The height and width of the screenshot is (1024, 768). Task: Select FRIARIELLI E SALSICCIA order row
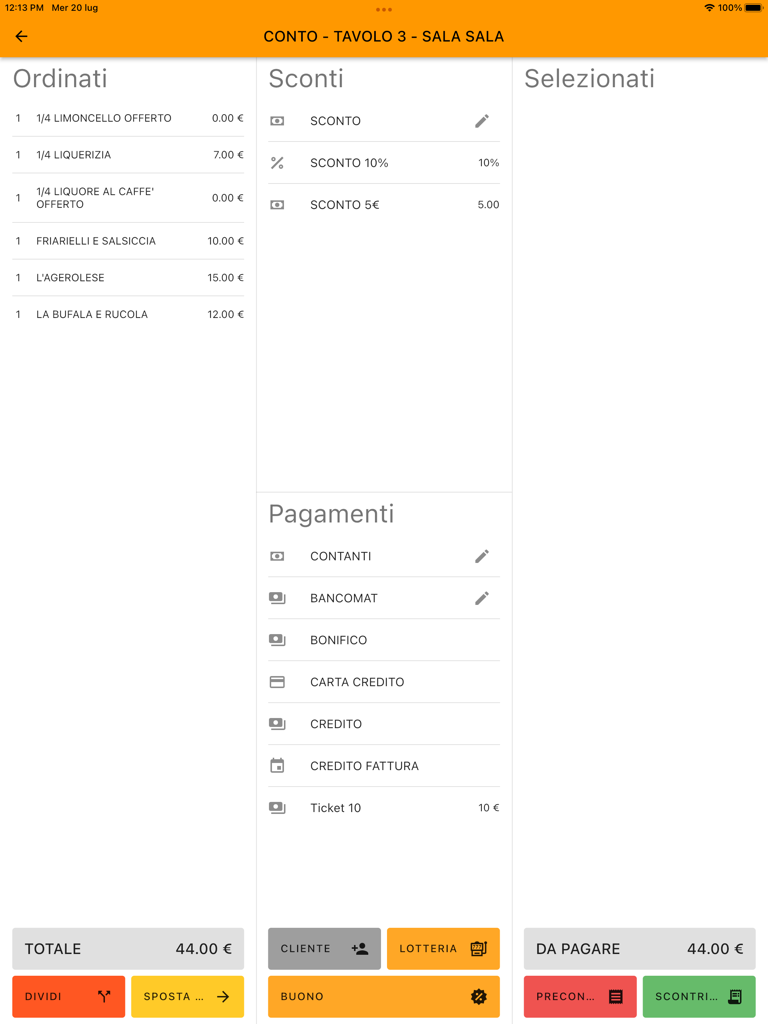pos(128,241)
